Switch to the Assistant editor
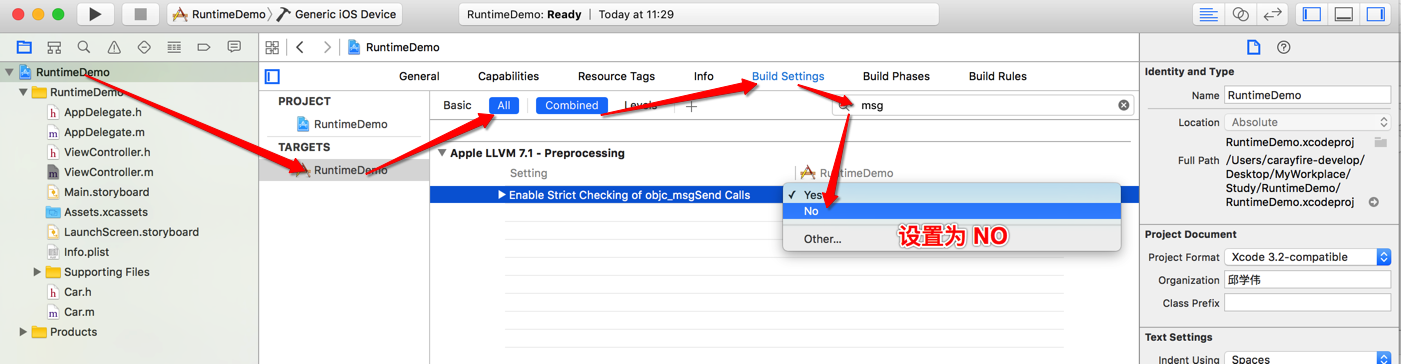The height and width of the screenshot is (364, 1401). coord(1240,14)
